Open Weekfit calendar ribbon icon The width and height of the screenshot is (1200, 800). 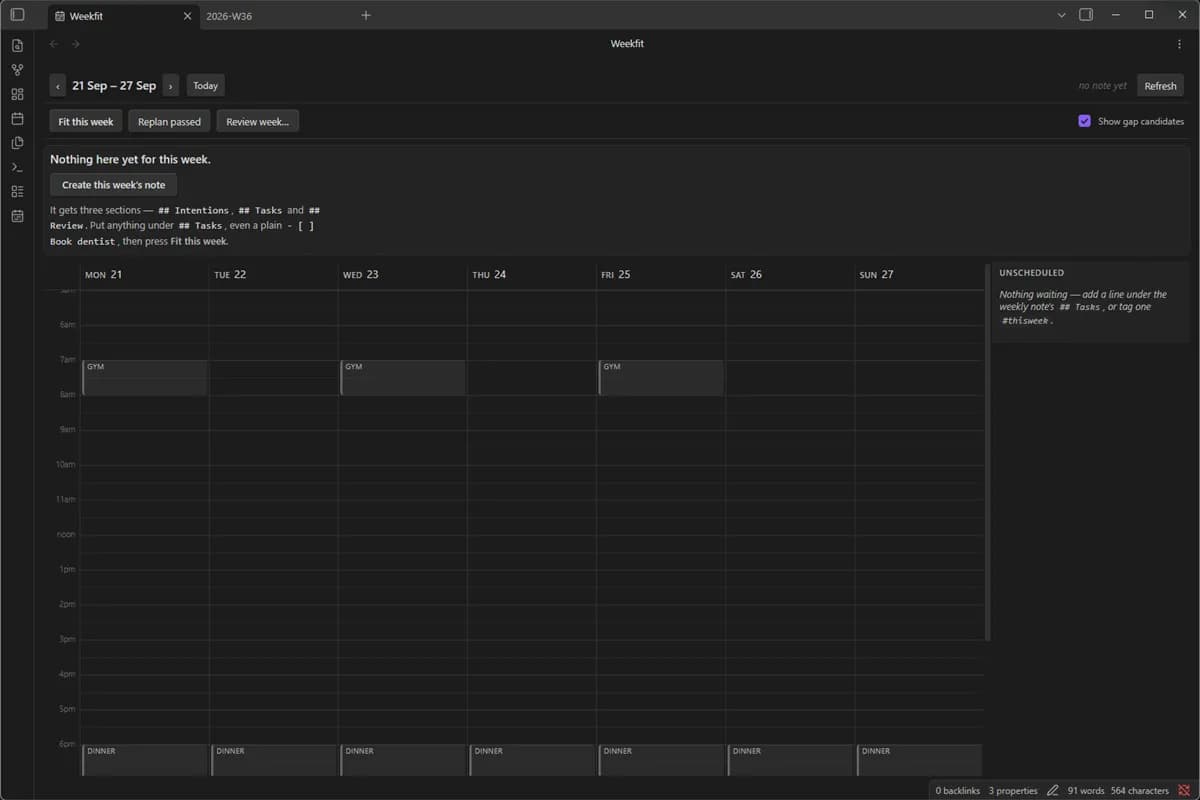[17, 216]
